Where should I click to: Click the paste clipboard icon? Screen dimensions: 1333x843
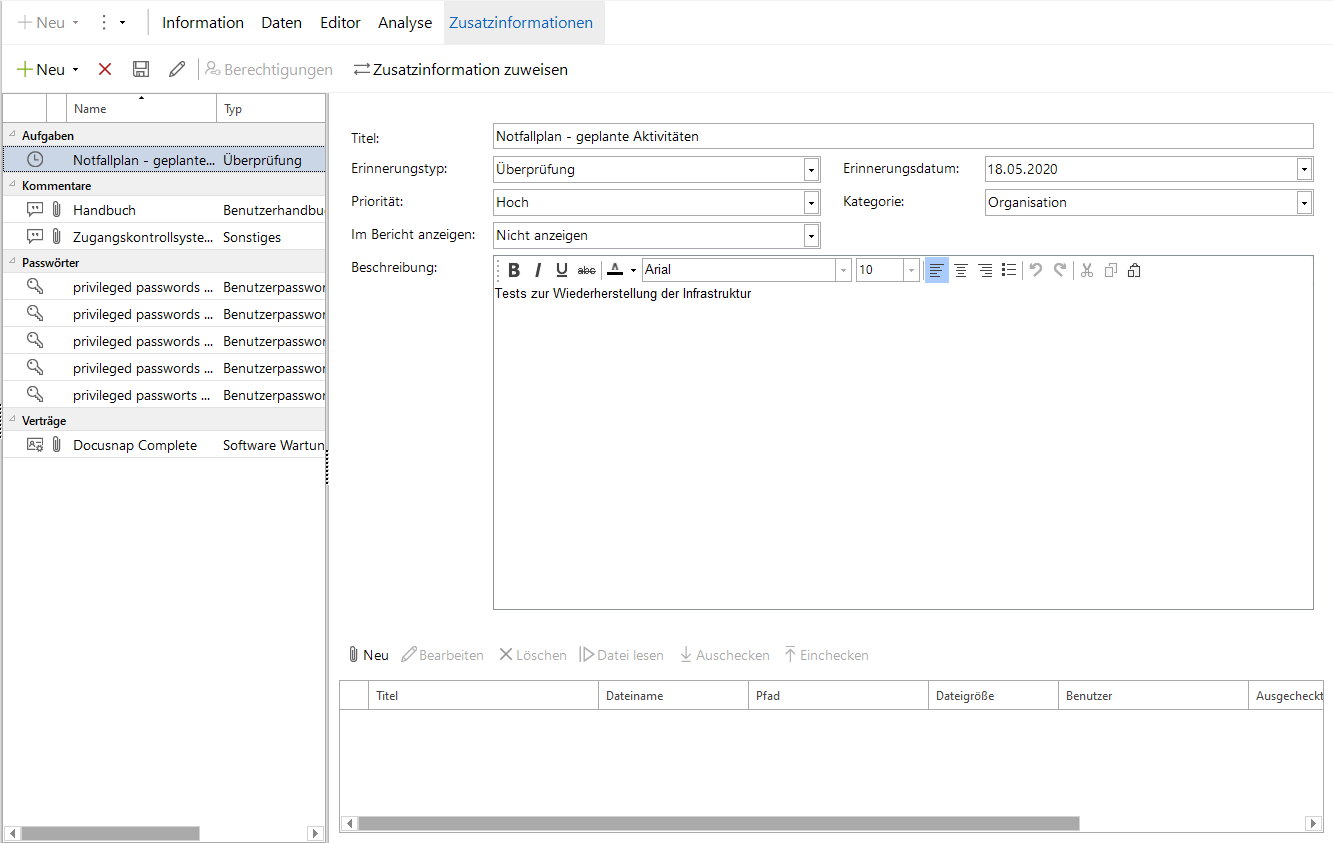coord(1135,270)
